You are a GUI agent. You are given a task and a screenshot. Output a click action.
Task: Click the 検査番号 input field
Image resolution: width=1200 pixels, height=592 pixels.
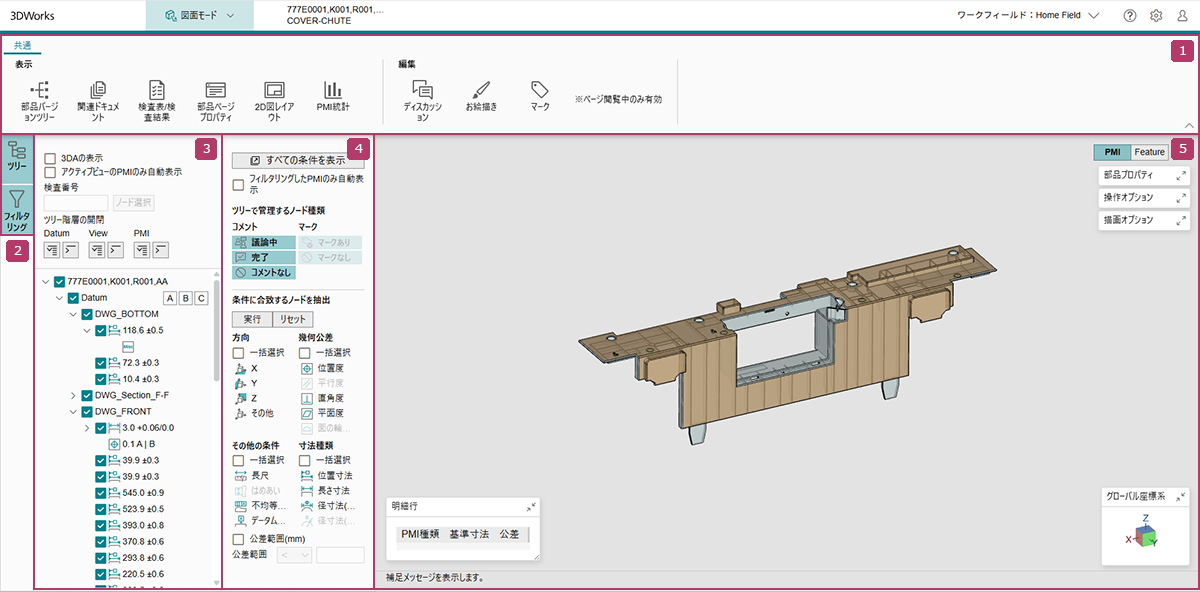(76, 202)
